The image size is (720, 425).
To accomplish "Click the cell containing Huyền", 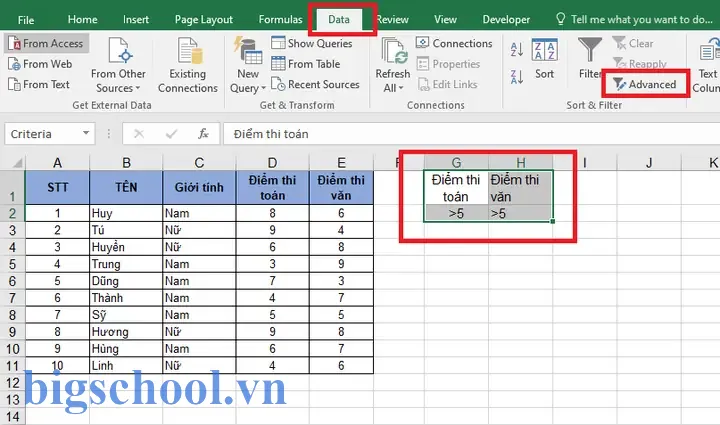I will tap(126, 247).
